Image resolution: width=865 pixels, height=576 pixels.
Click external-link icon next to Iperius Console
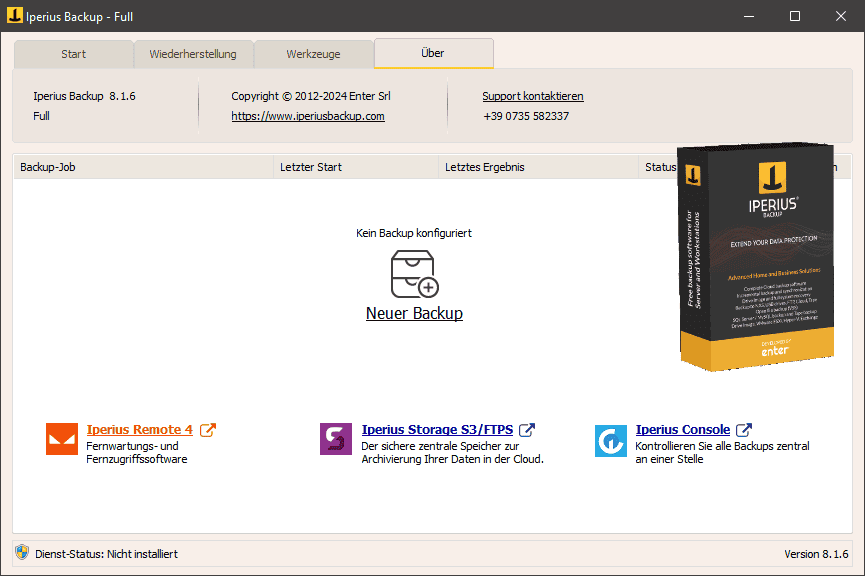pos(744,429)
